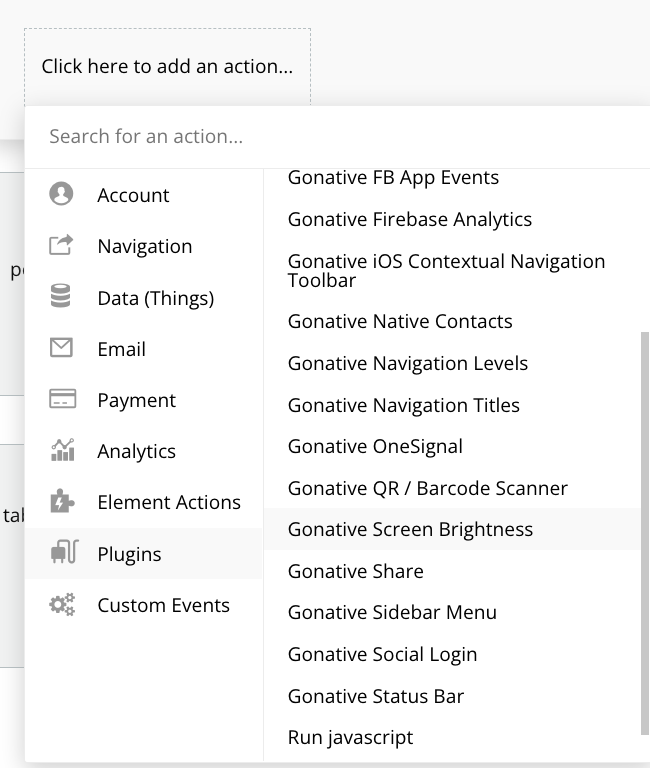The height and width of the screenshot is (768, 650).
Task: Click the Analytics chart icon
Action: tap(63, 450)
